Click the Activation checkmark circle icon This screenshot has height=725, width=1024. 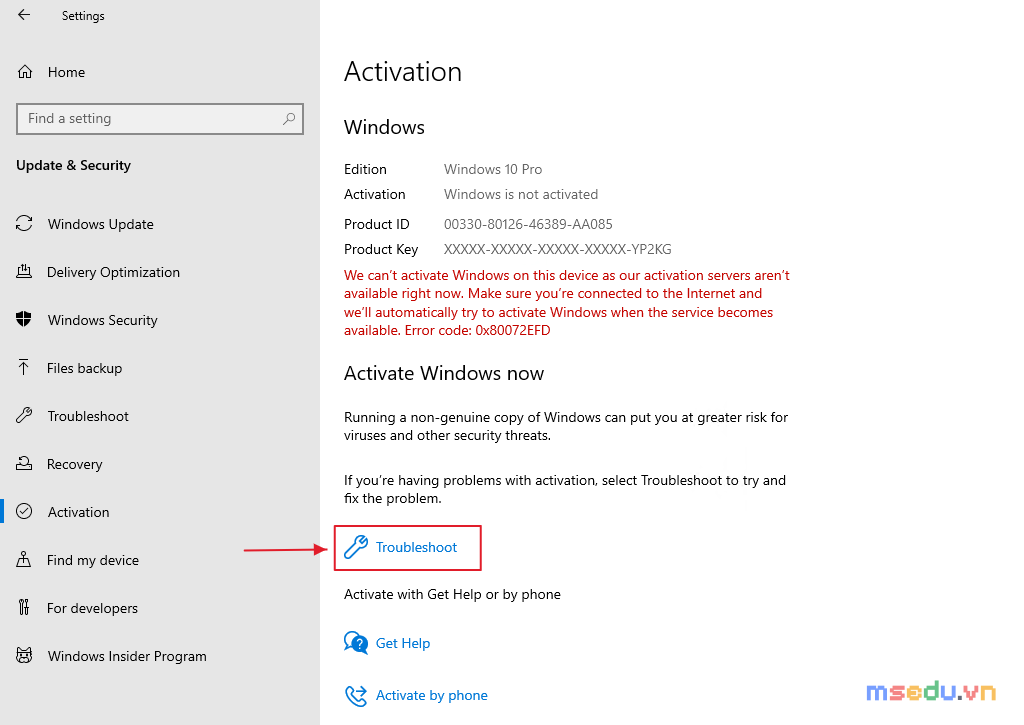[x=24, y=511]
